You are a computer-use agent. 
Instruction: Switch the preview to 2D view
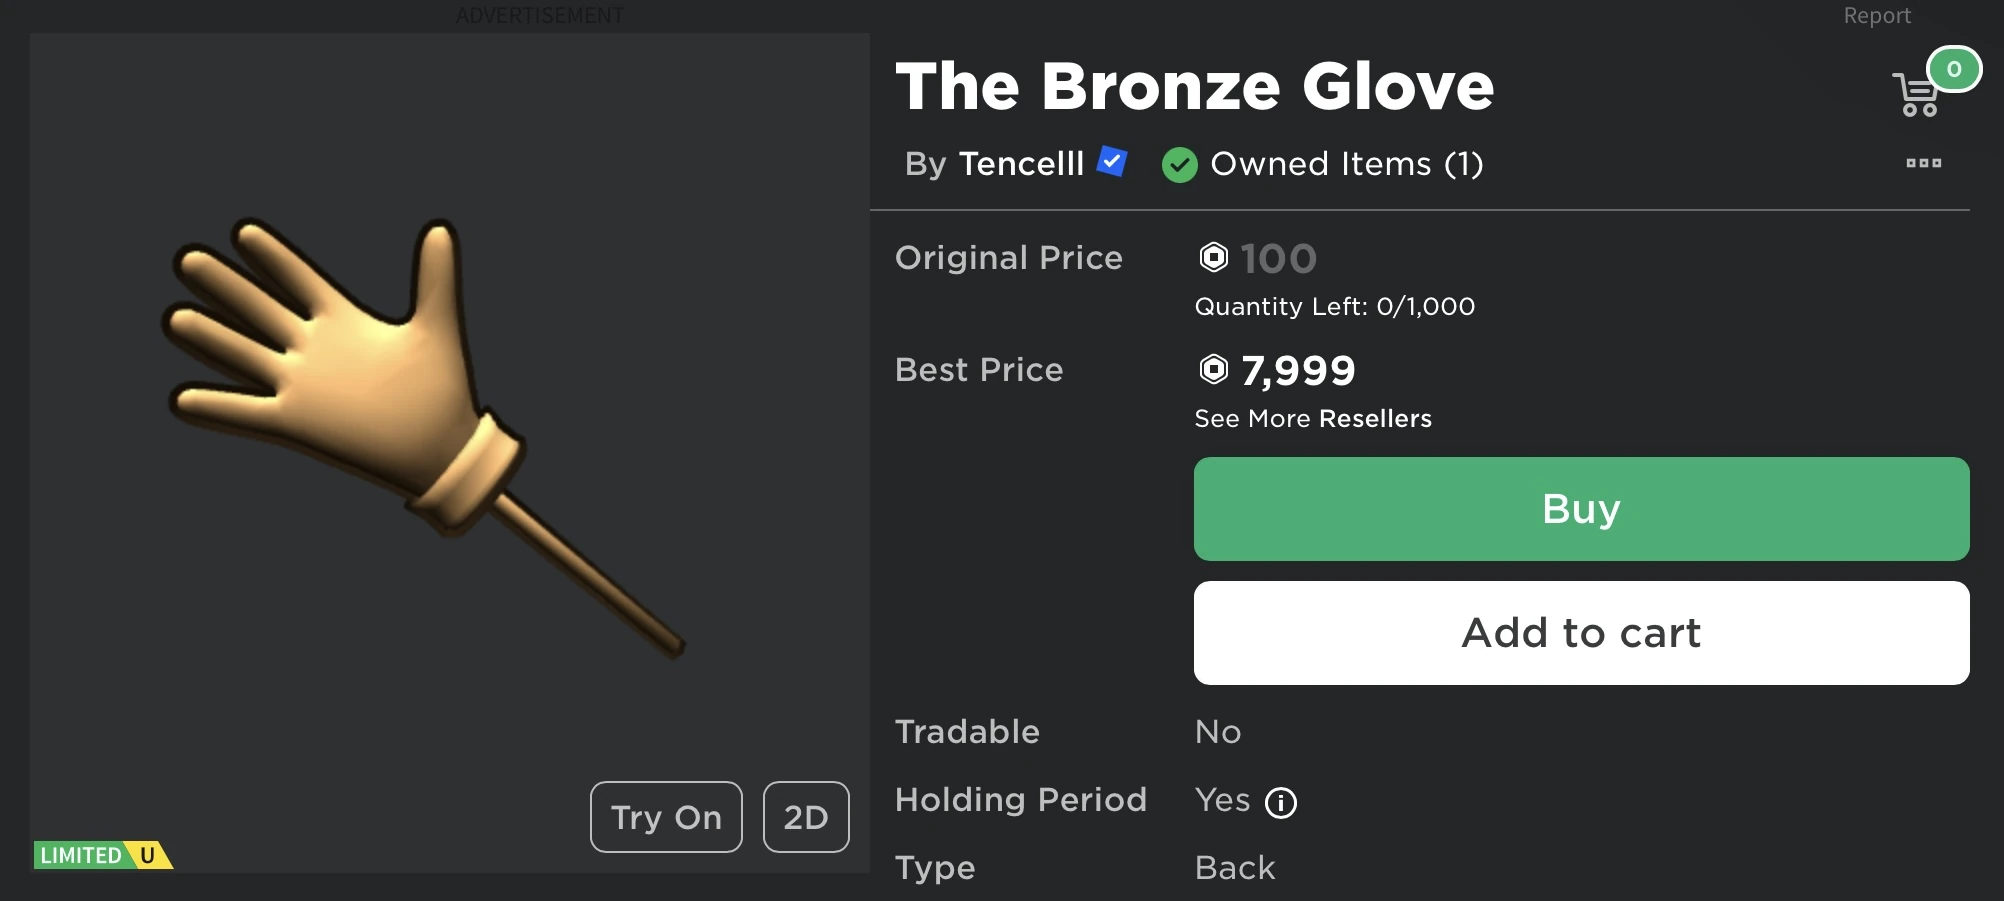click(805, 817)
